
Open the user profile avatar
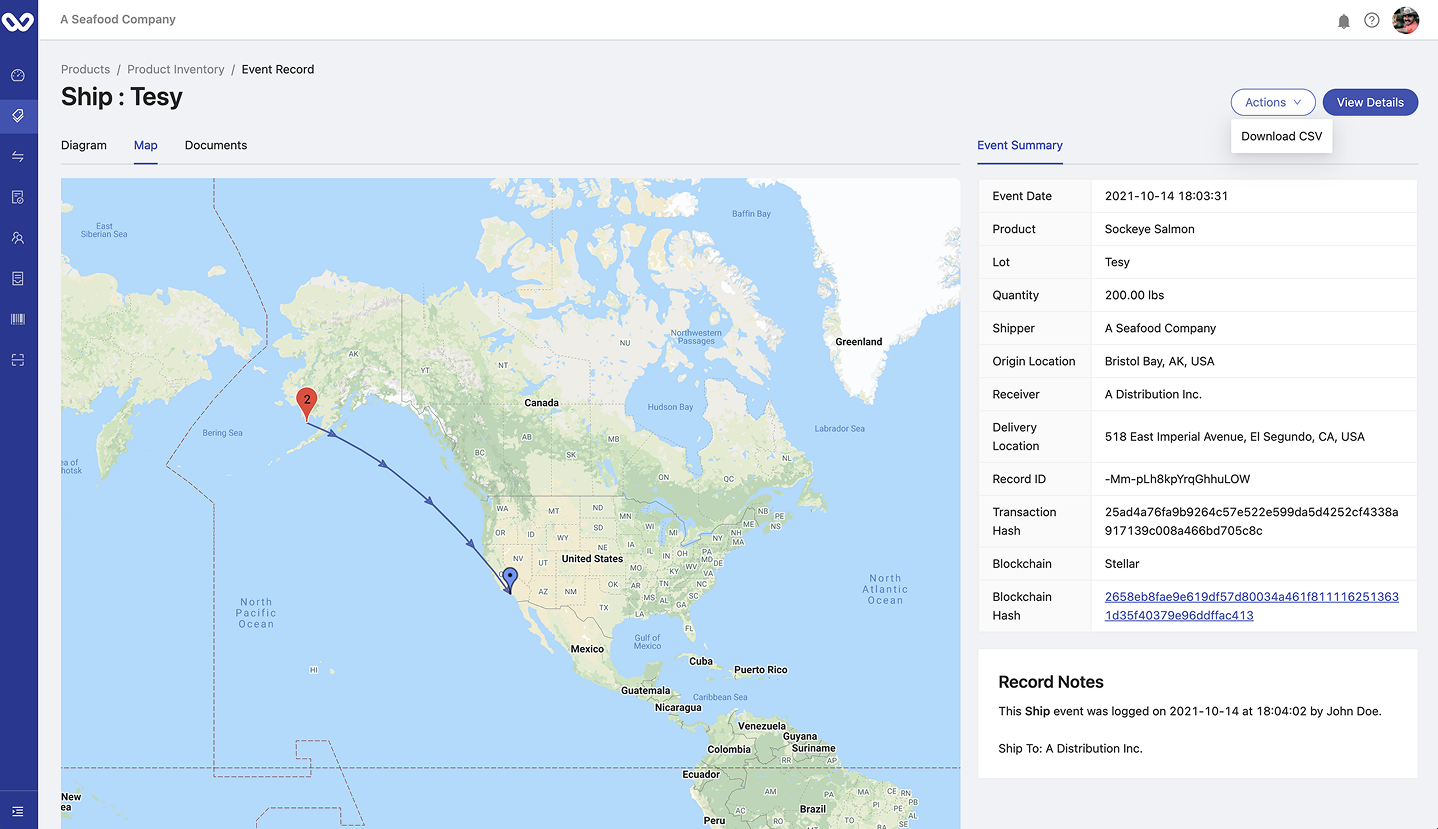1405,20
